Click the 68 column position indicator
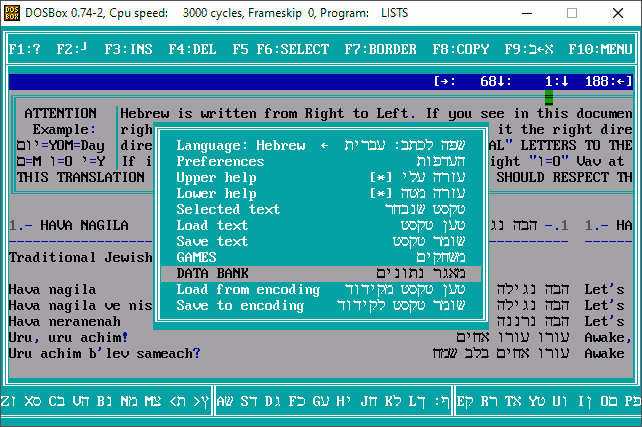 (x=488, y=81)
